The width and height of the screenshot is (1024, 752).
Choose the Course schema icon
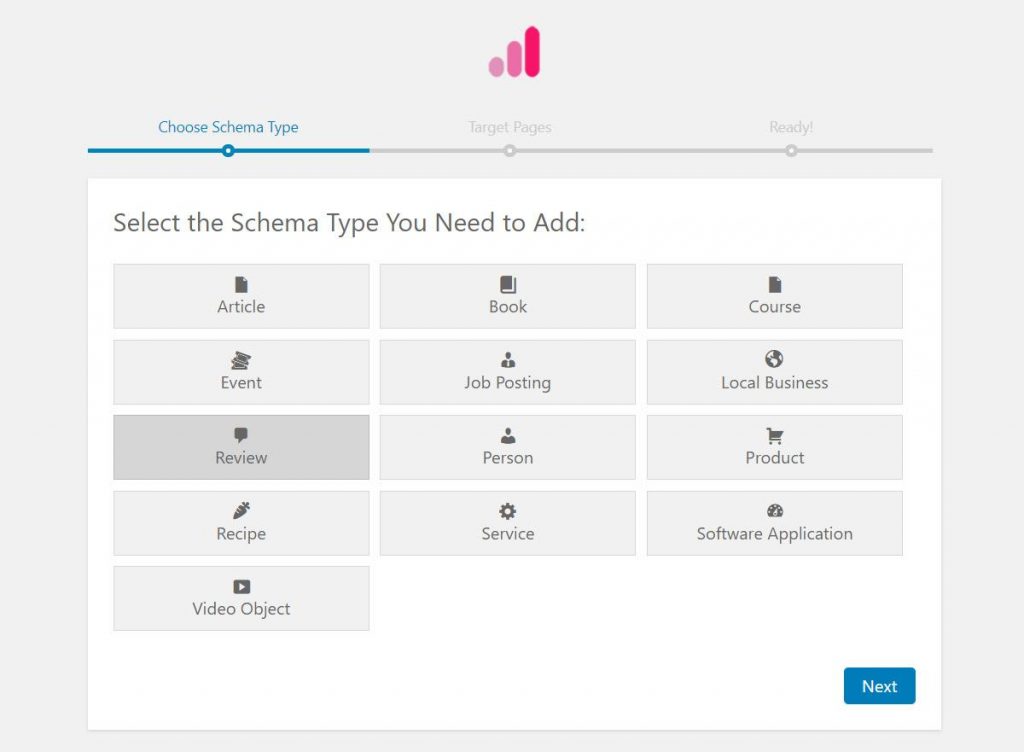pyautogui.click(x=774, y=284)
